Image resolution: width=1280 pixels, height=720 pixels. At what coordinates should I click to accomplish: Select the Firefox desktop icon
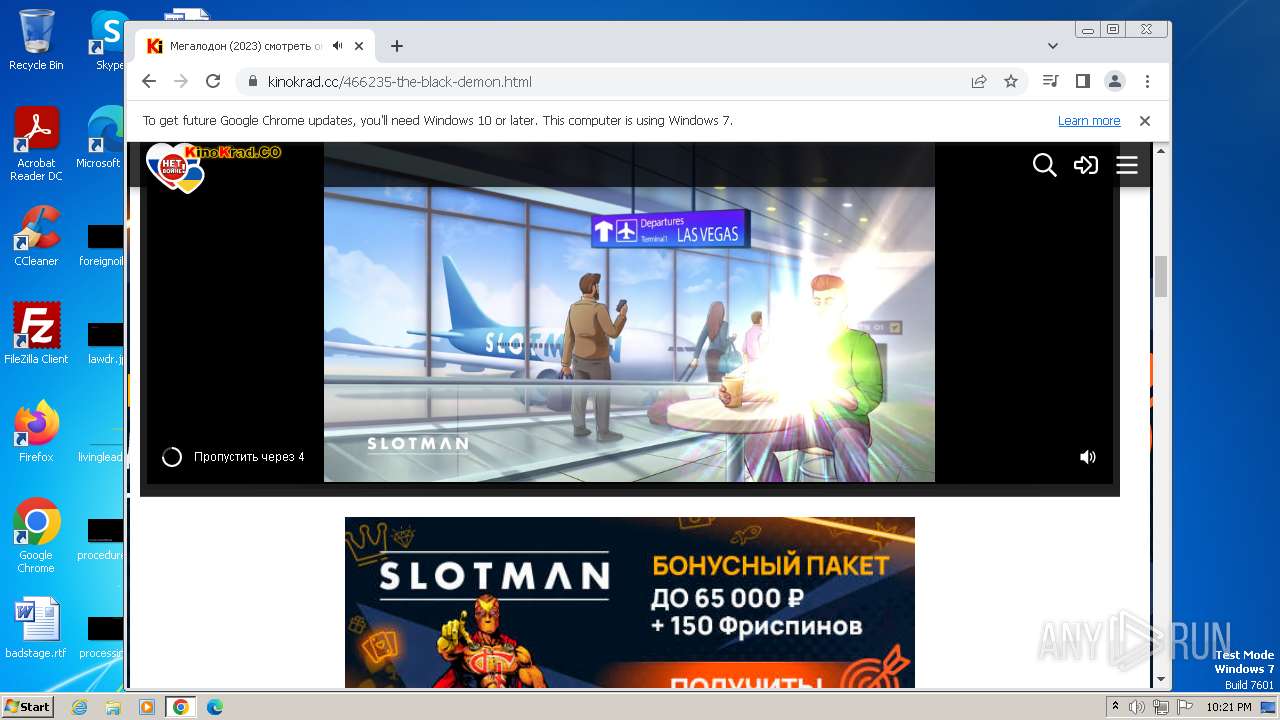coord(36,432)
